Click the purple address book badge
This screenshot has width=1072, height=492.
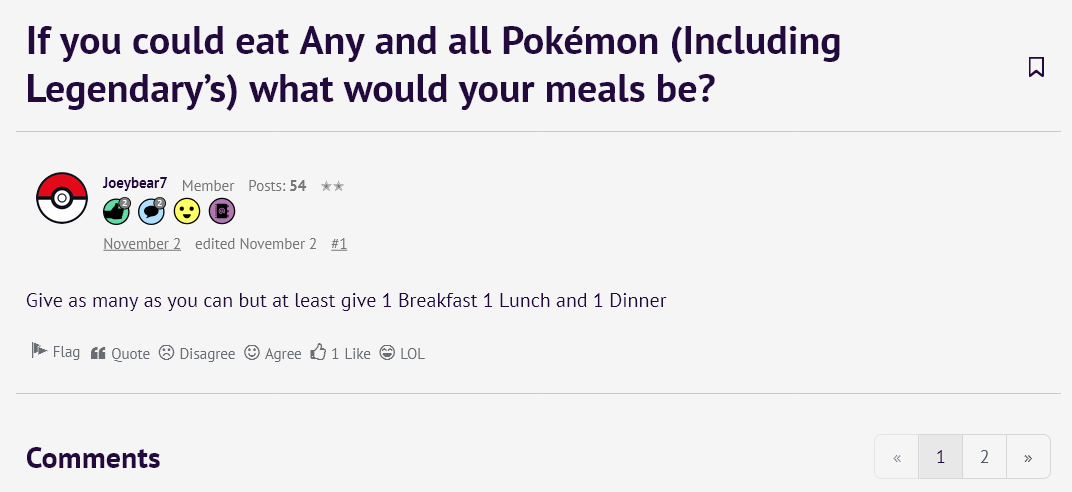[x=221, y=211]
